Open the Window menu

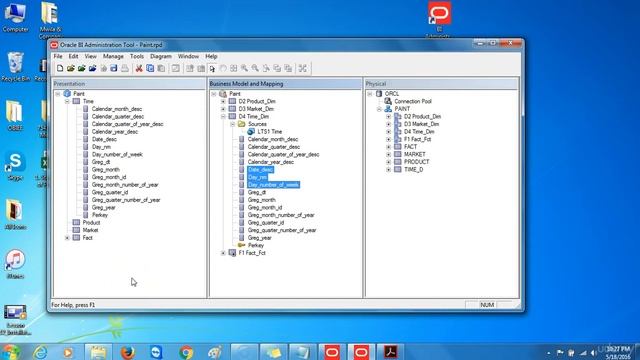pos(188,56)
